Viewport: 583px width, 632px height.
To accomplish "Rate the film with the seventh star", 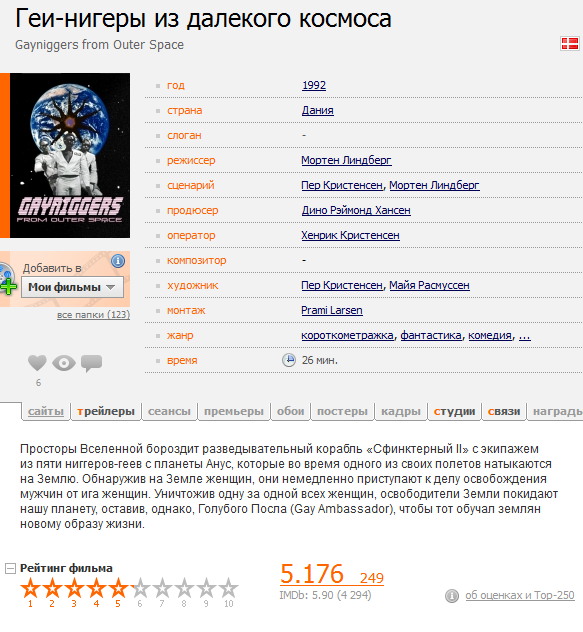I will pyautogui.click(x=162, y=588).
